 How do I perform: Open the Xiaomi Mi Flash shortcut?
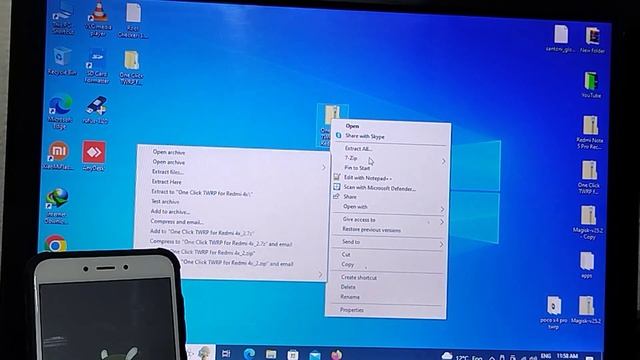tap(58, 155)
